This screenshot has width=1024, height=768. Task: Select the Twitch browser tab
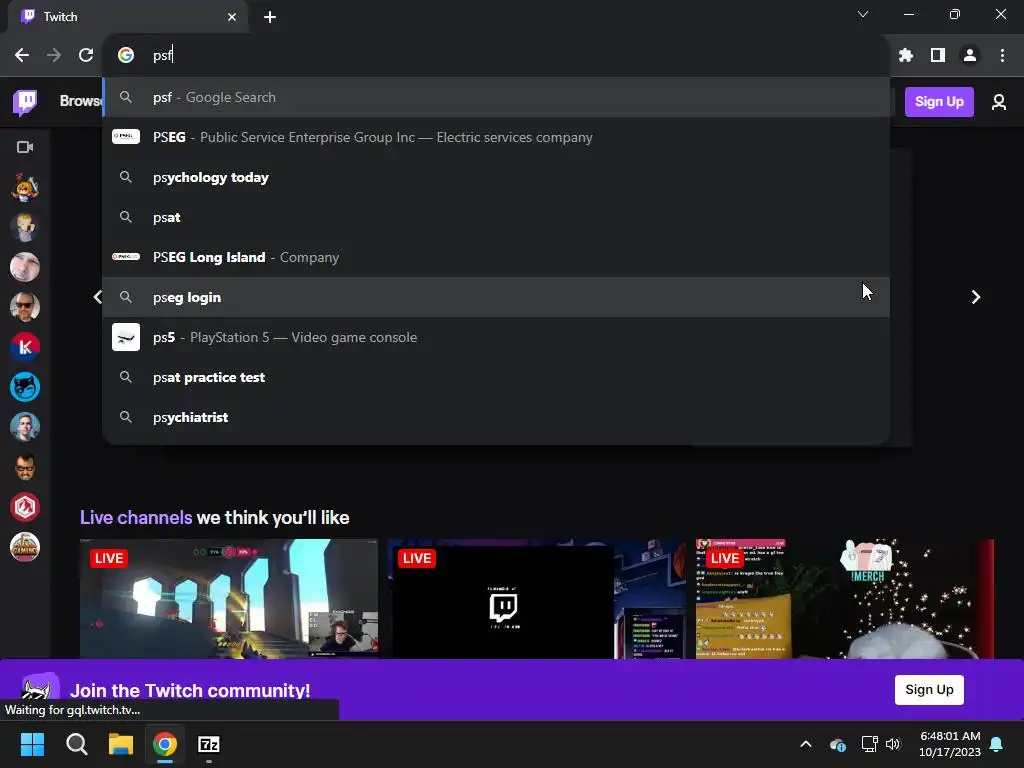click(127, 17)
